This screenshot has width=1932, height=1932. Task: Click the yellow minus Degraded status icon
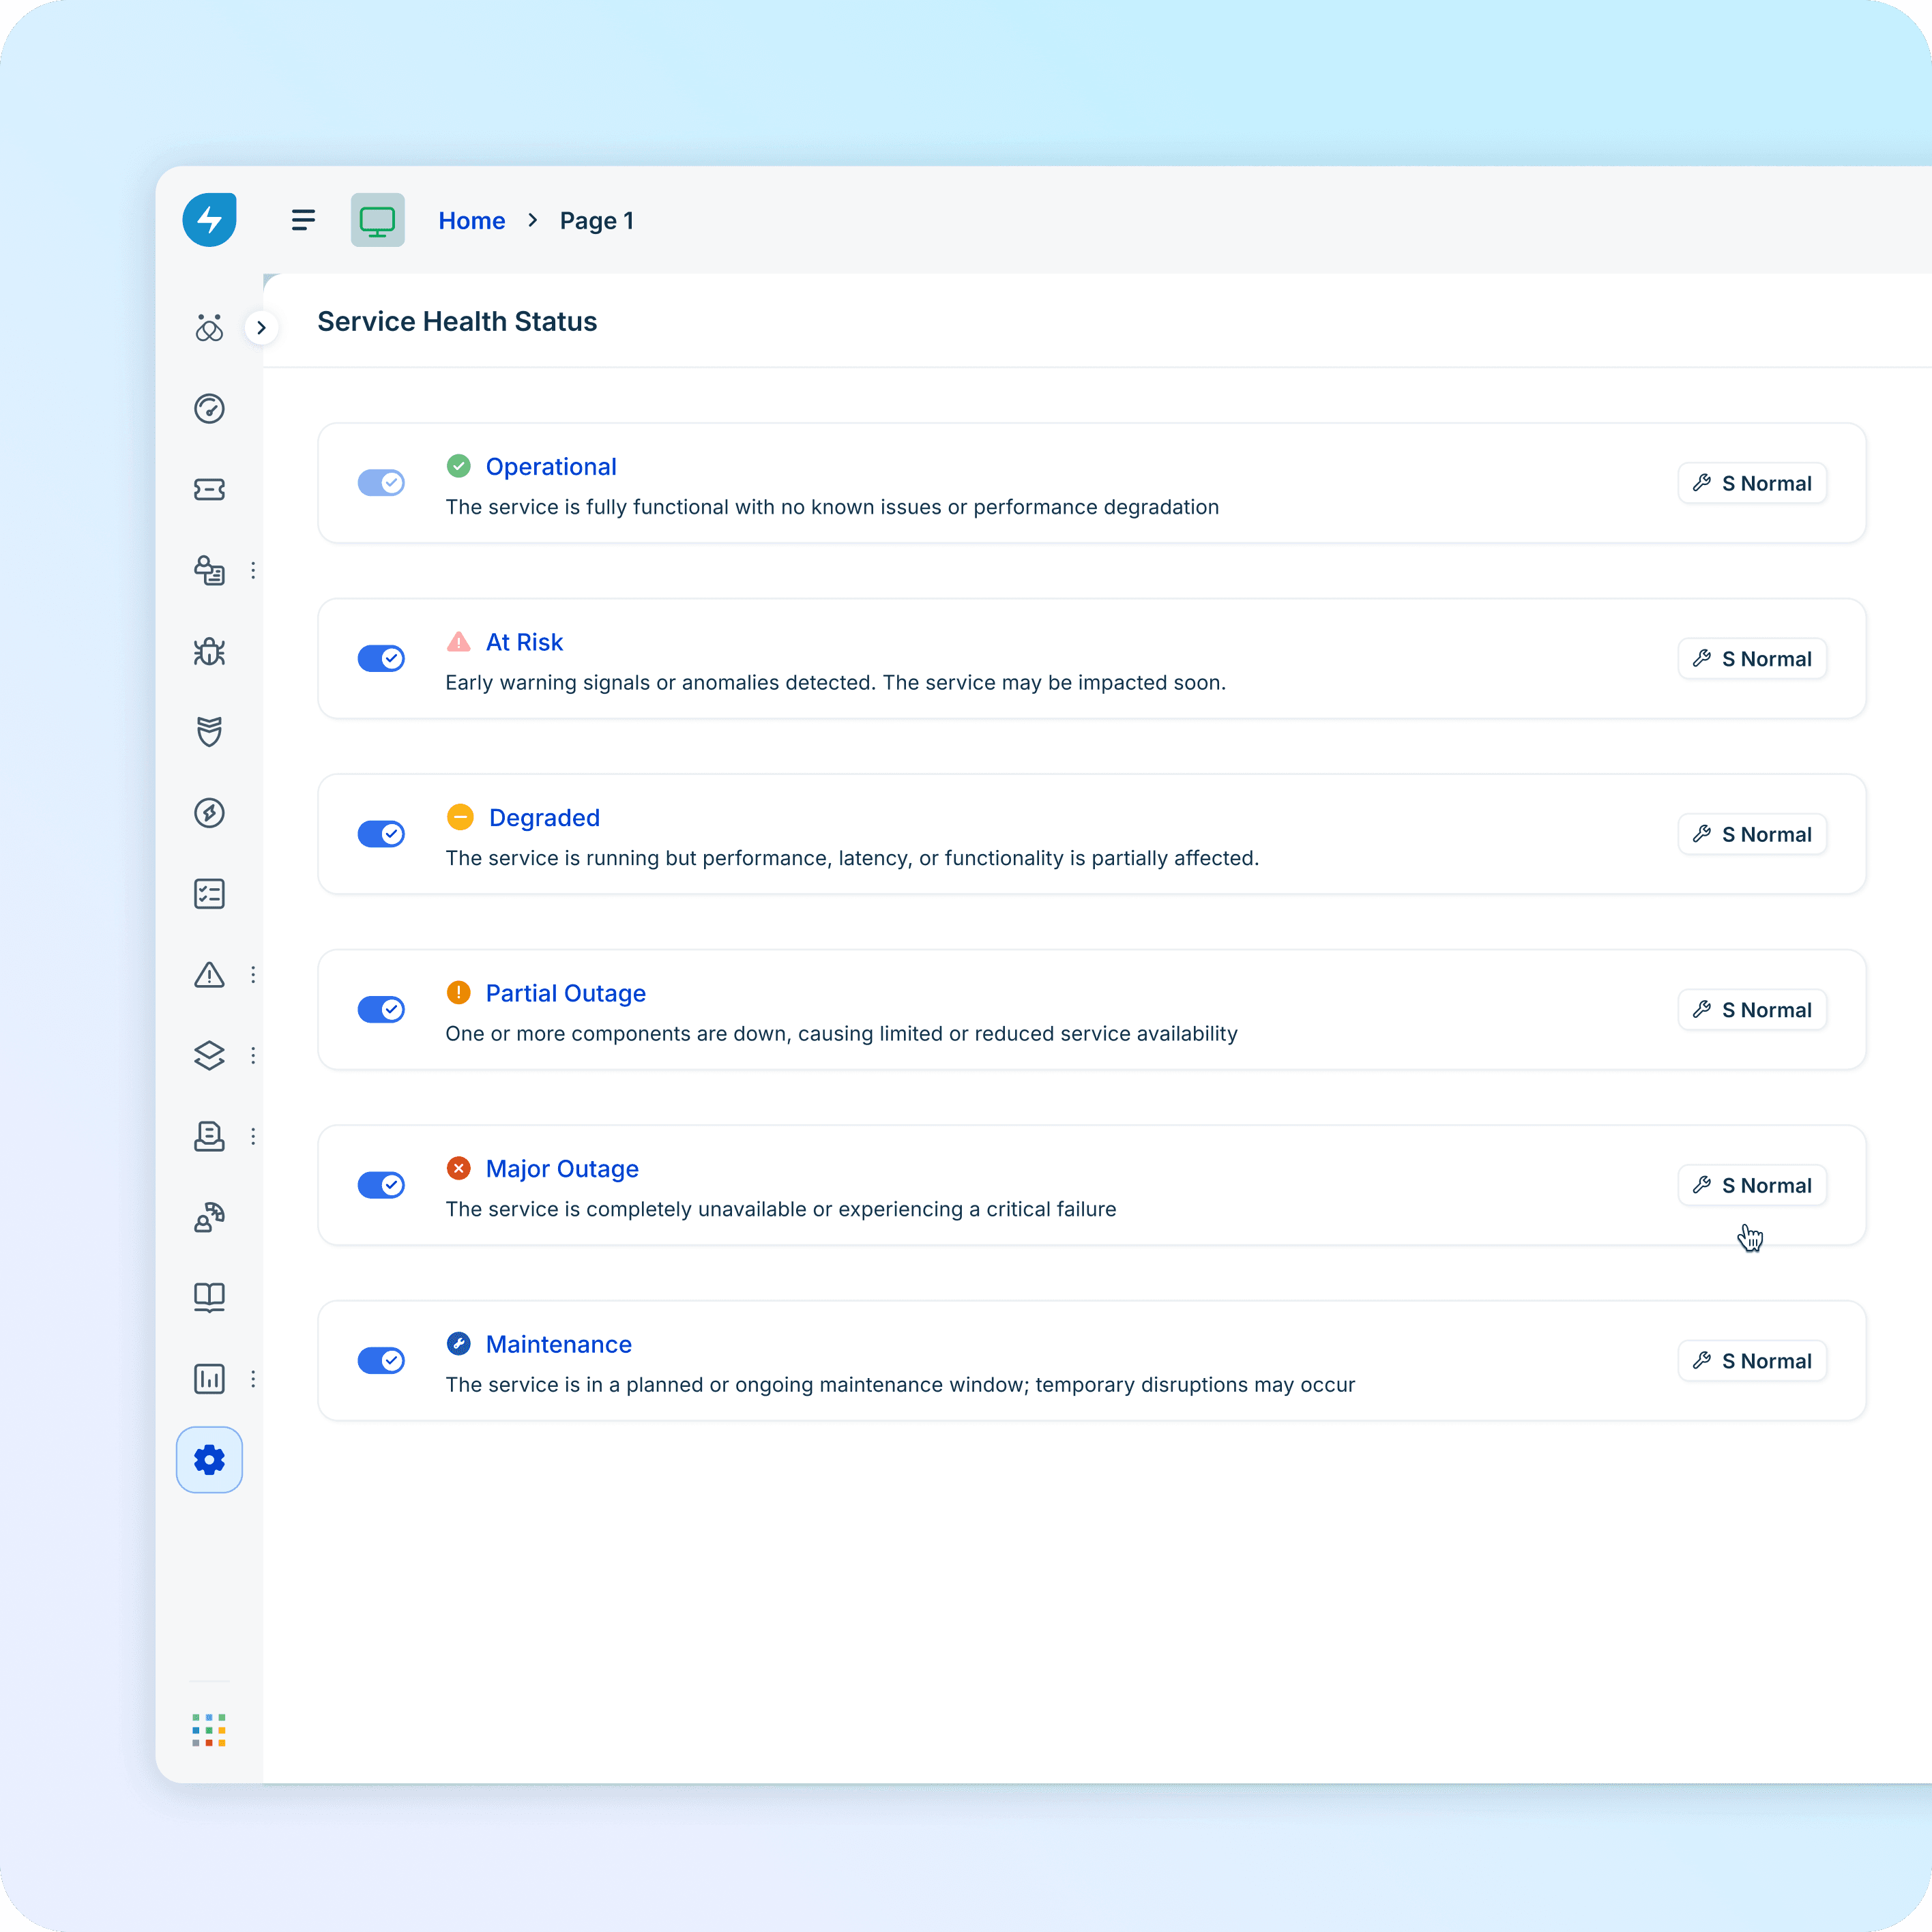(460, 817)
